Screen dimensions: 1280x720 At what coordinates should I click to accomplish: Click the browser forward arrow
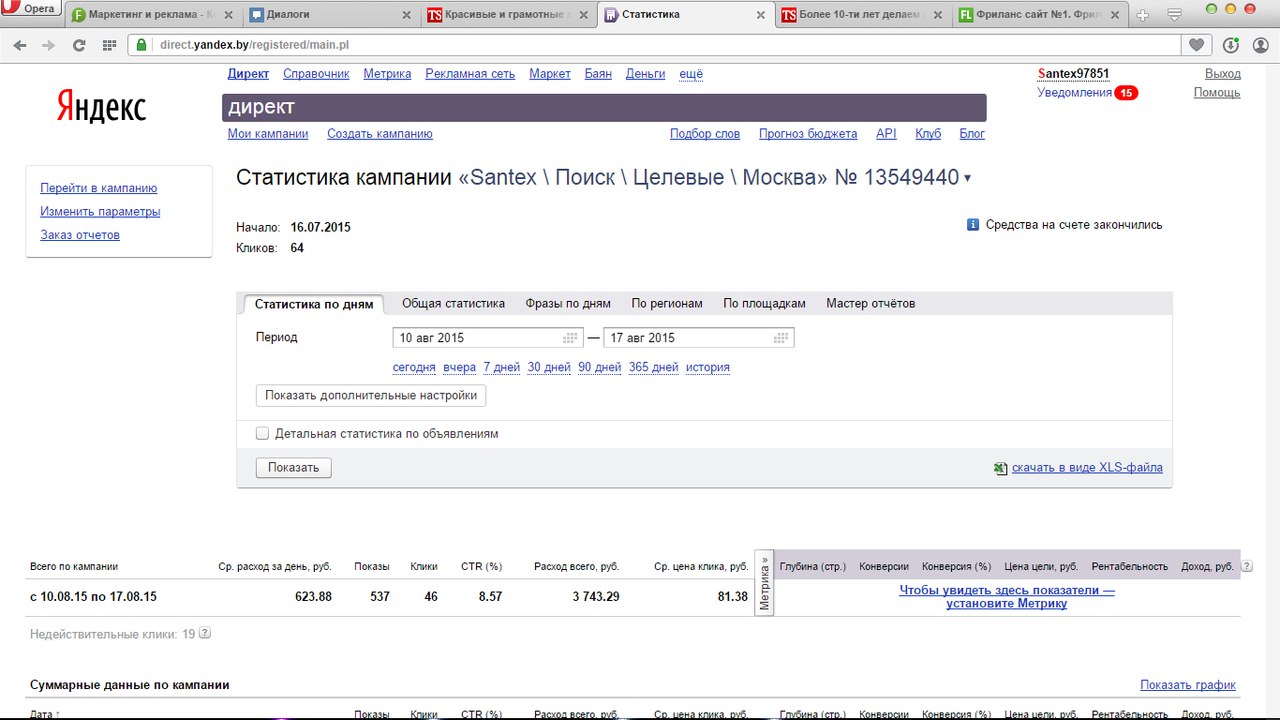pos(48,45)
